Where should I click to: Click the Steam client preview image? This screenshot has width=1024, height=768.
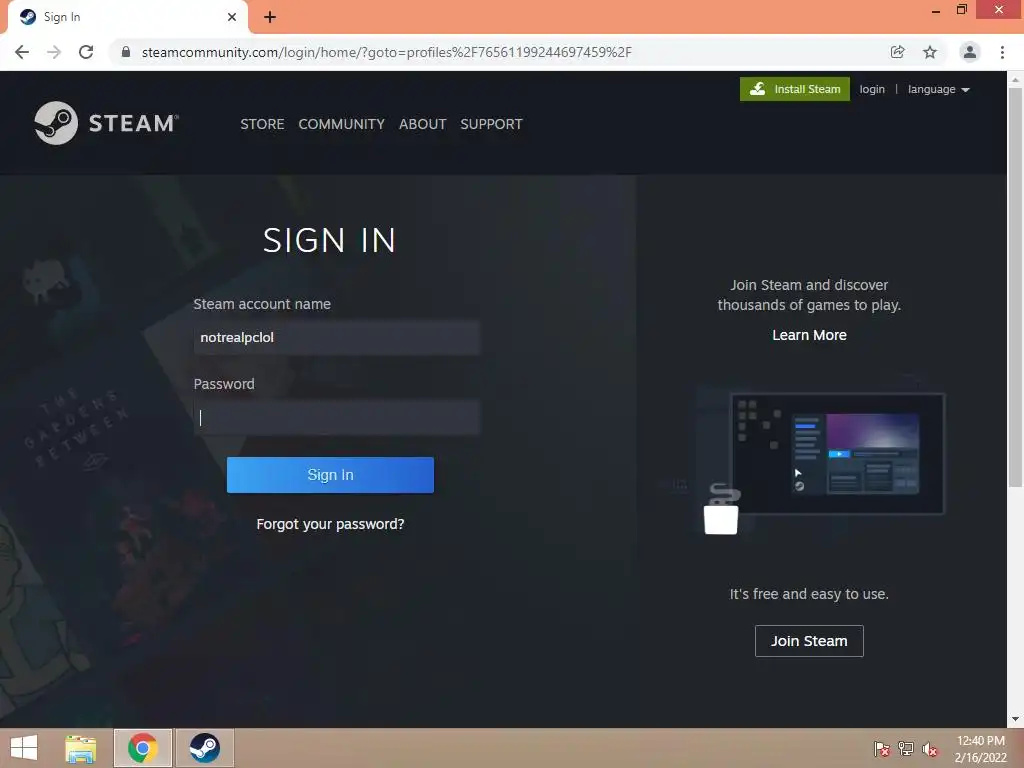click(824, 455)
